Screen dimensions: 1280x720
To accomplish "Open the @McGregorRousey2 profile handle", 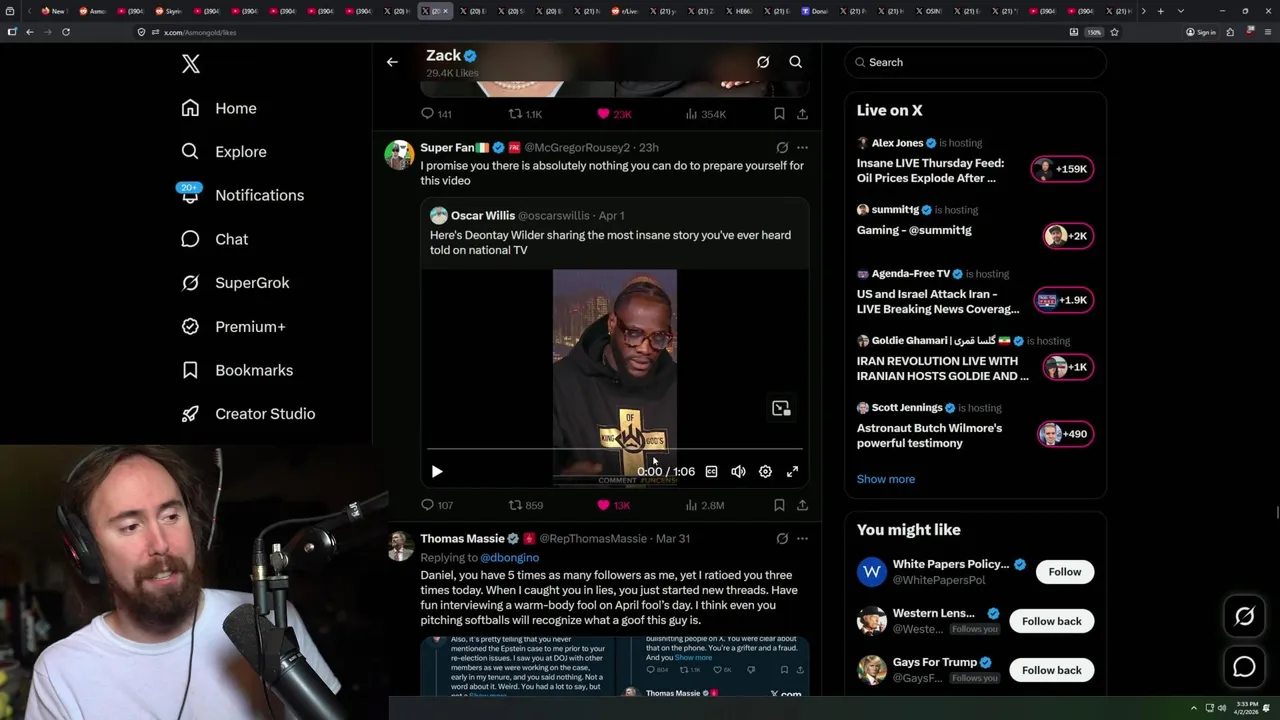I will pos(577,147).
